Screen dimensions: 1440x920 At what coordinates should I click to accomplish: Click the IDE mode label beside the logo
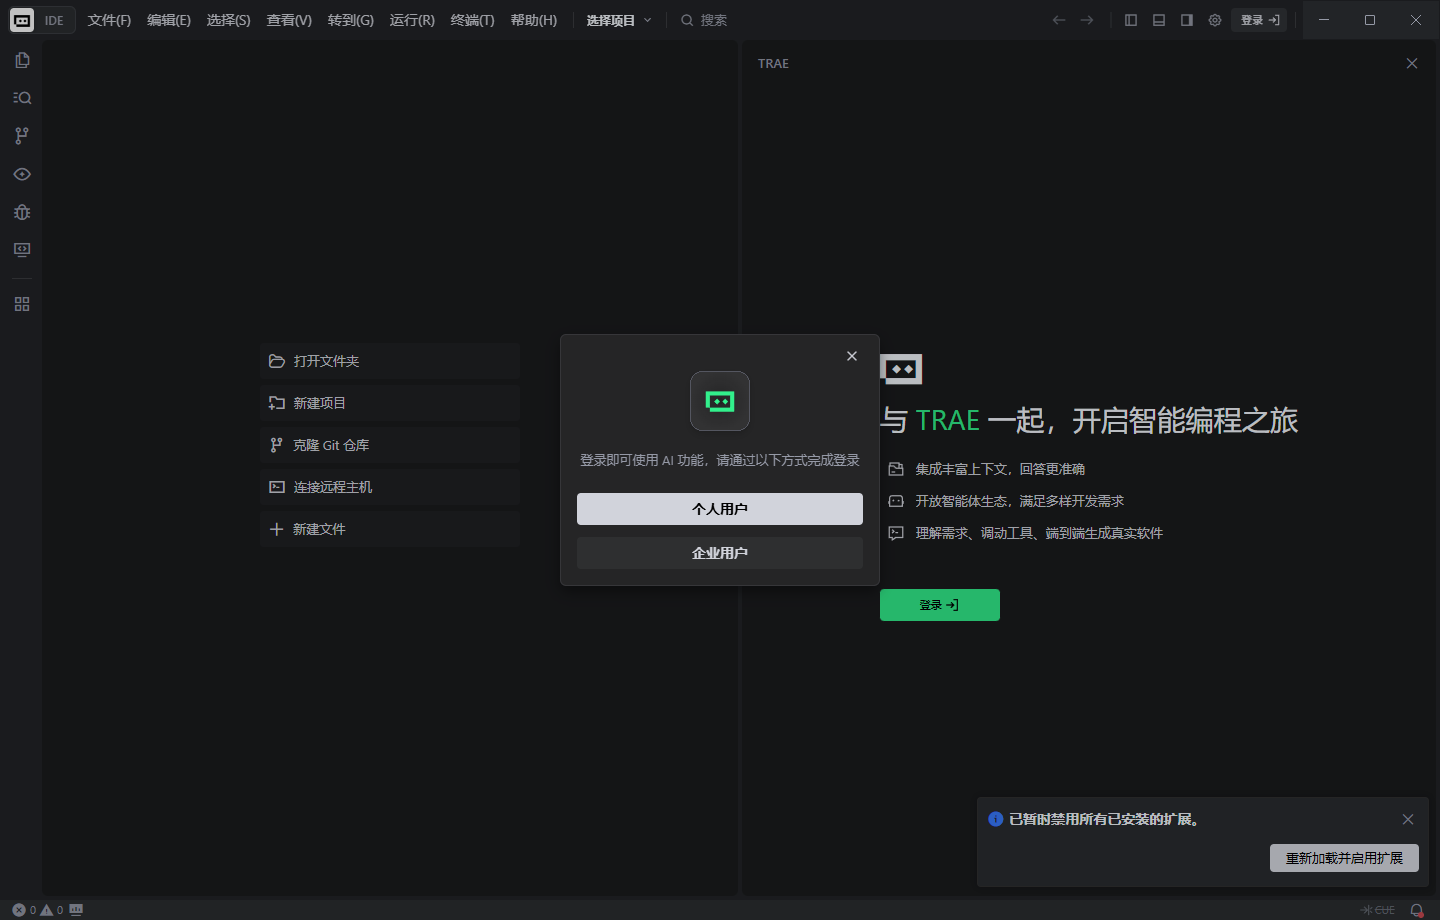[x=54, y=20]
